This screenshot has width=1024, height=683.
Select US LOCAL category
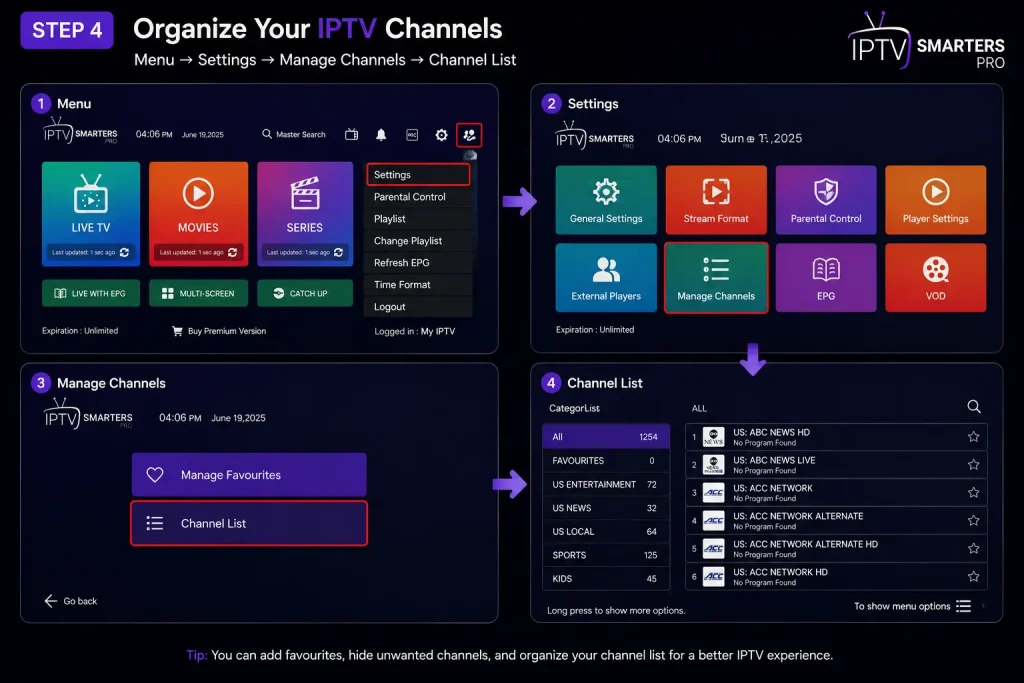tap(606, 532)
